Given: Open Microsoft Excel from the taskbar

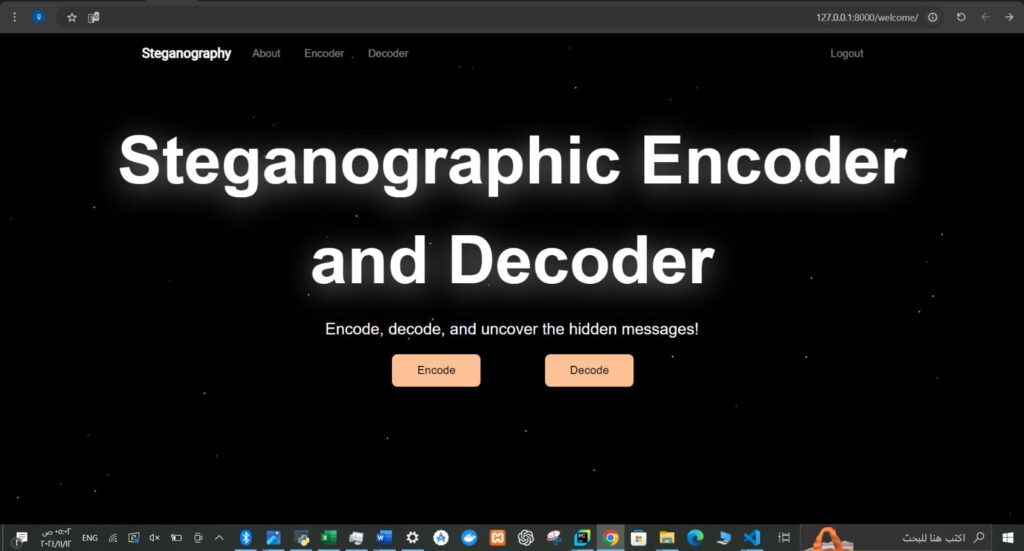Looking at the screenshot, I should tap(328, 538).
